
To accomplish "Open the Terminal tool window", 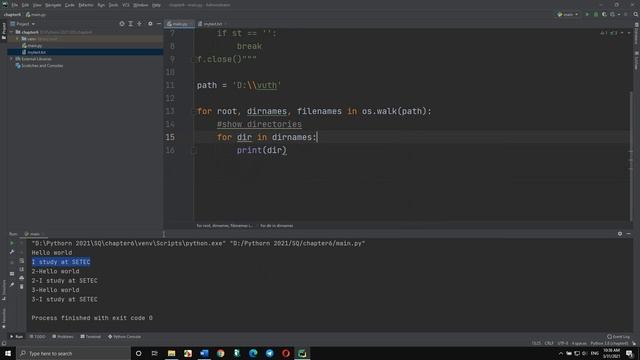I will point(91,337).
